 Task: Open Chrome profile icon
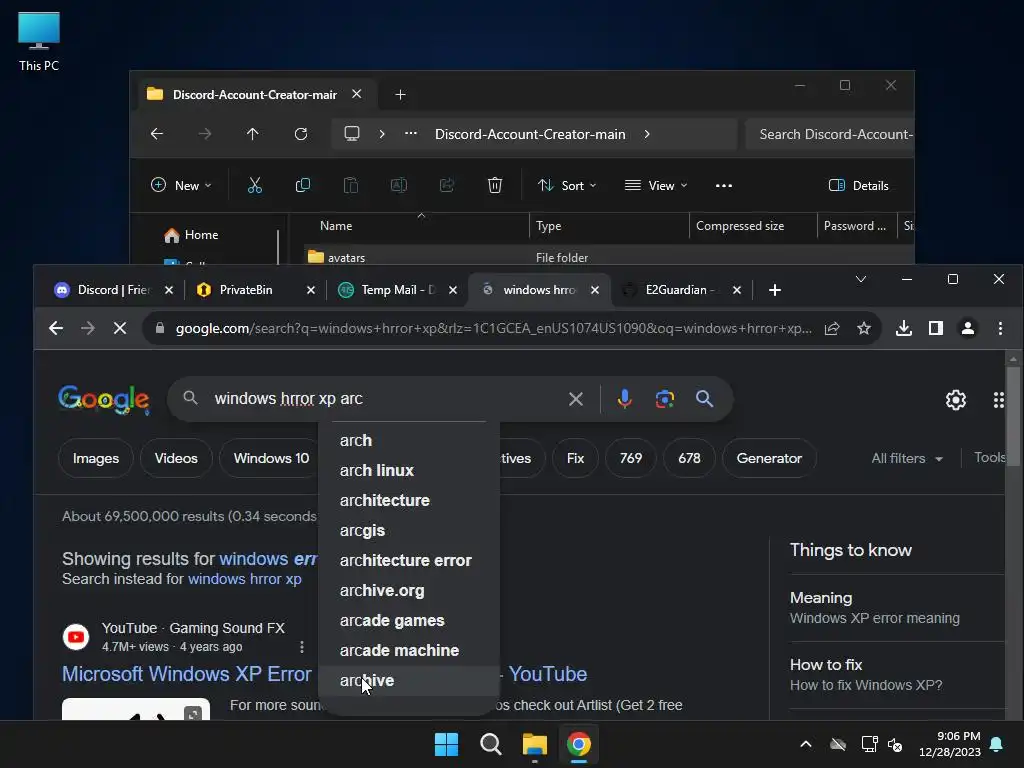click(x=968, y=328)
